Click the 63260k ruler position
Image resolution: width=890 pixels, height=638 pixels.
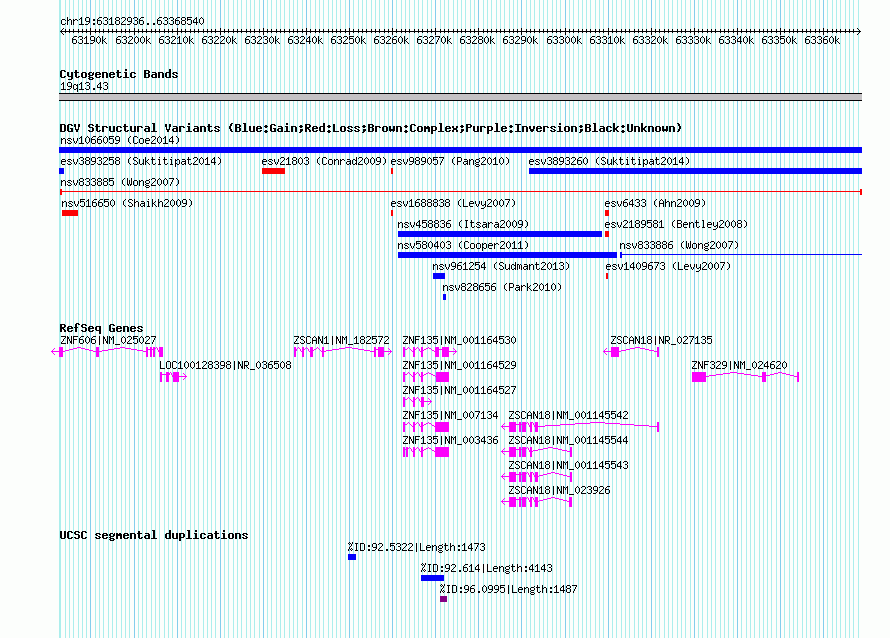pyautogui.click(x=391, y=40)
